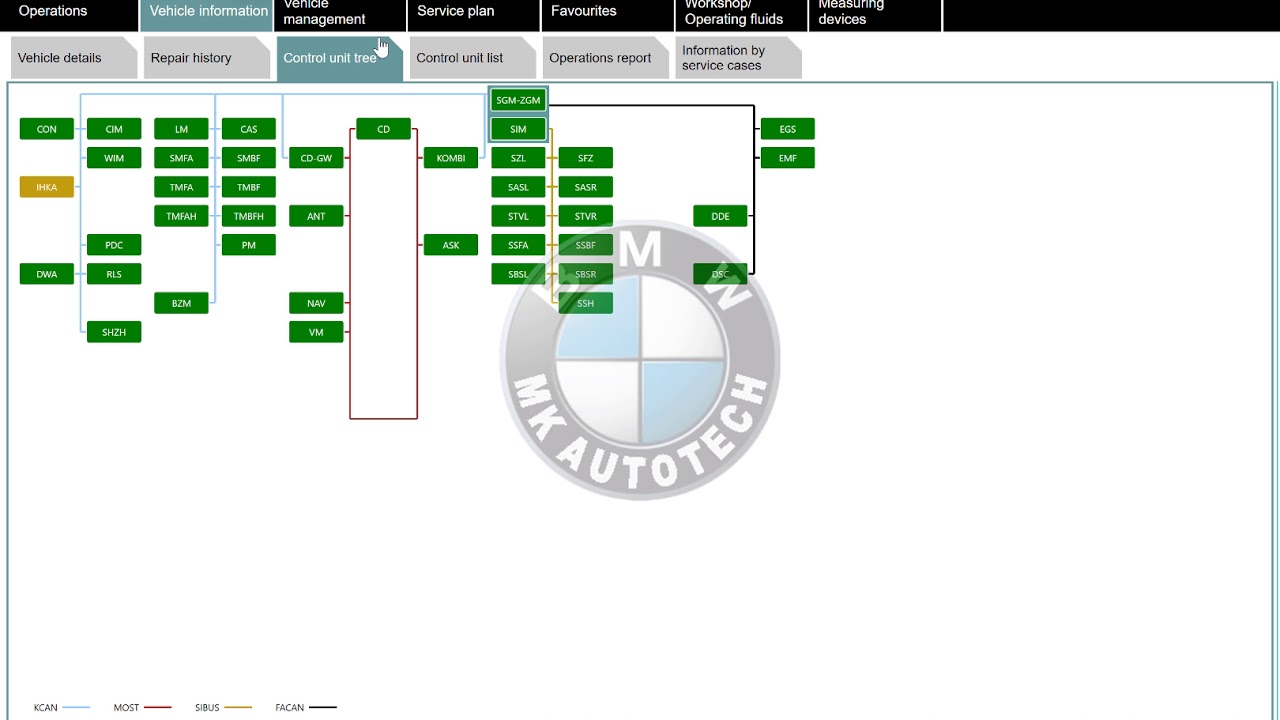Select the PM control unit

(x=249, y=245)
